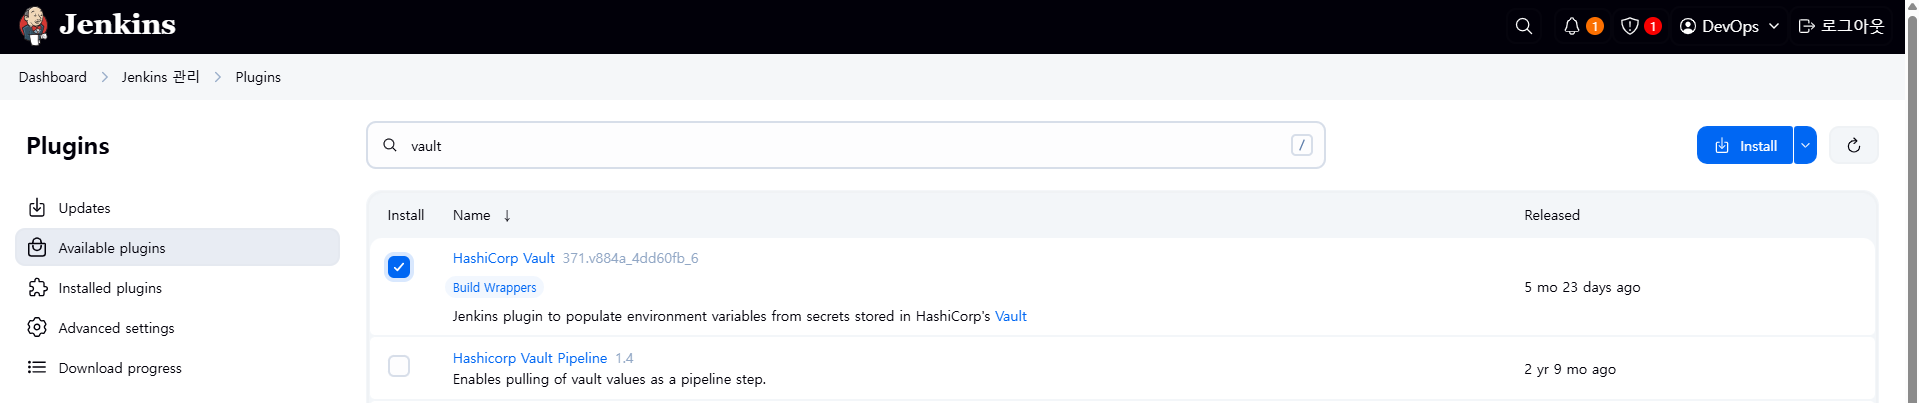
Task: Focus the plugin search field
Action: click(x=846, y=146)
